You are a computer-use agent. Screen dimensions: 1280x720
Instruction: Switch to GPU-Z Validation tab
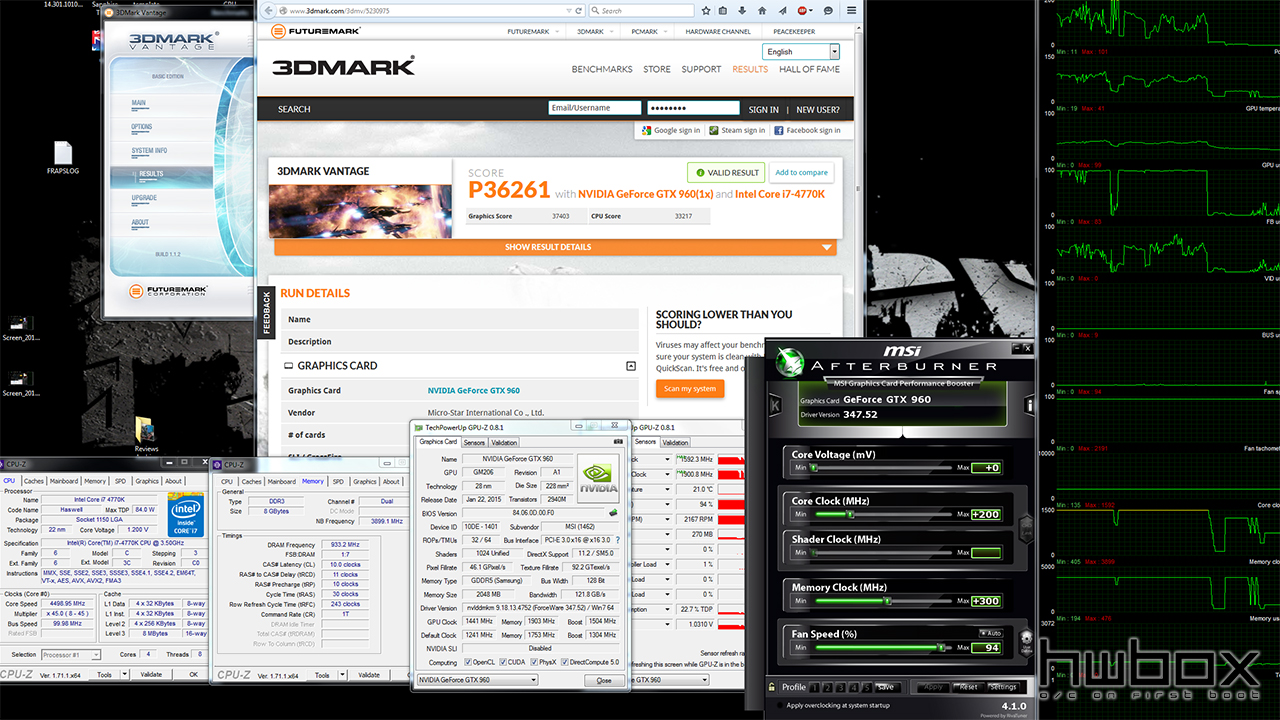click(505, 442)
